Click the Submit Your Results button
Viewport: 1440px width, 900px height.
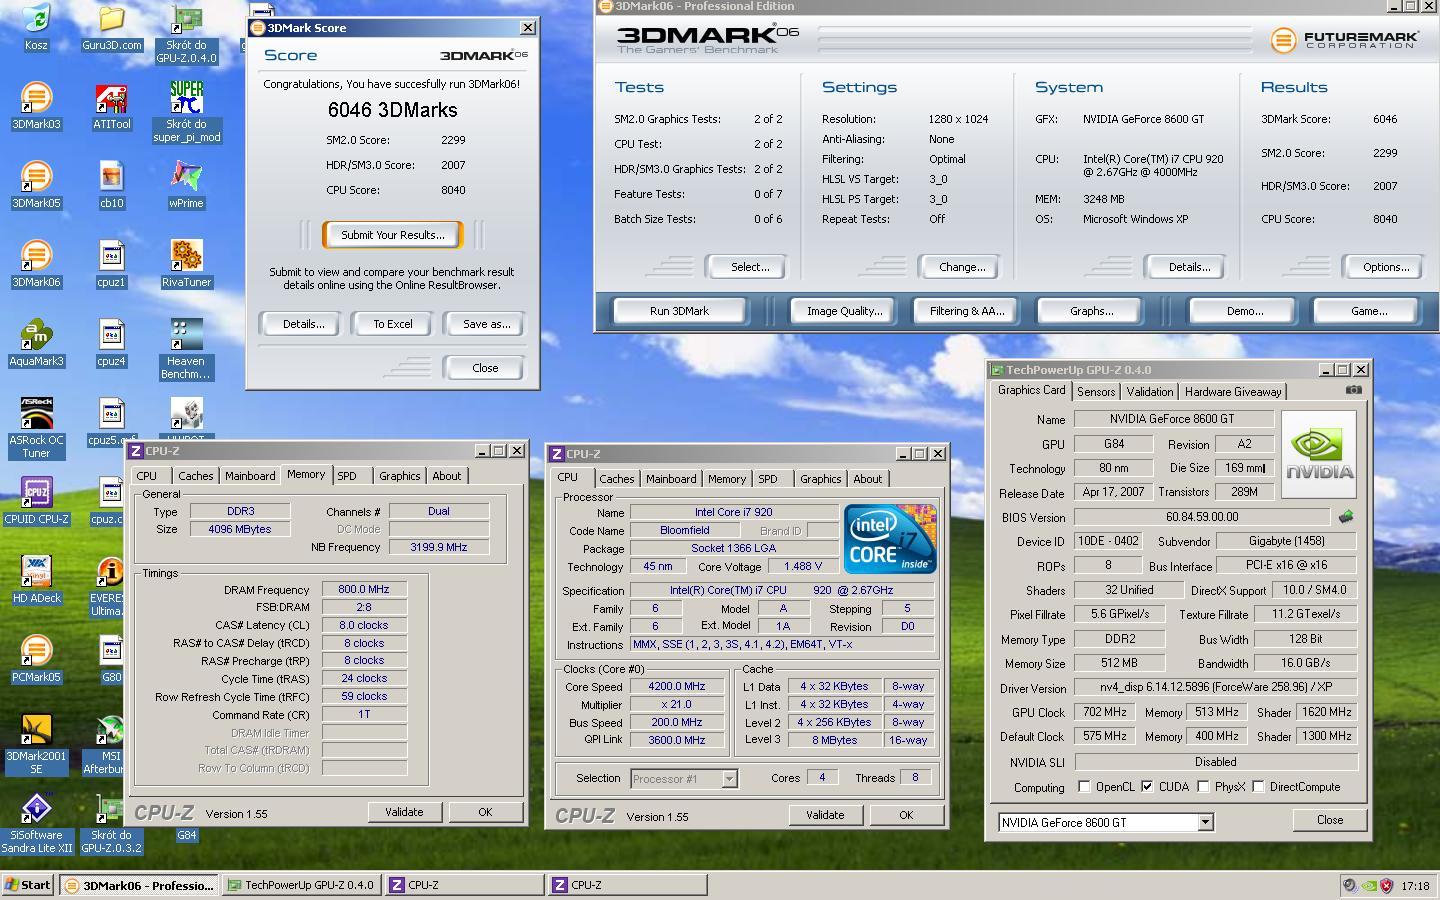(392, 235)
